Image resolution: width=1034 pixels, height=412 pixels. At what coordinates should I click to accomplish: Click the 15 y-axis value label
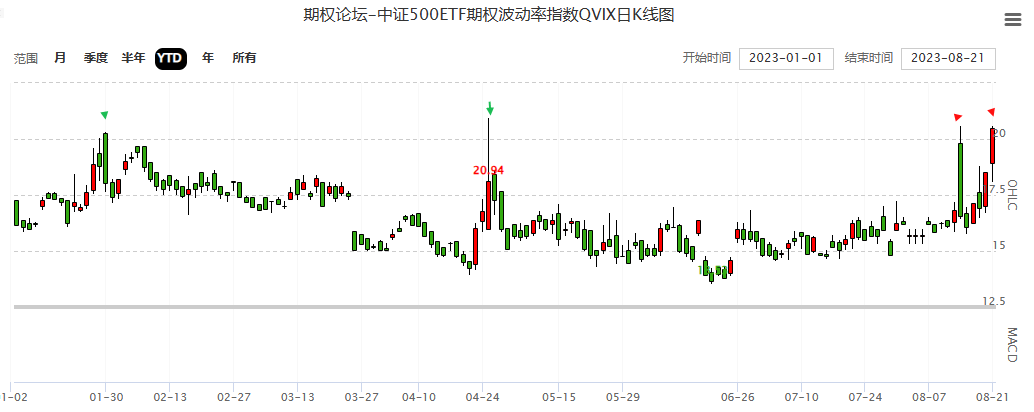[999, 245]
